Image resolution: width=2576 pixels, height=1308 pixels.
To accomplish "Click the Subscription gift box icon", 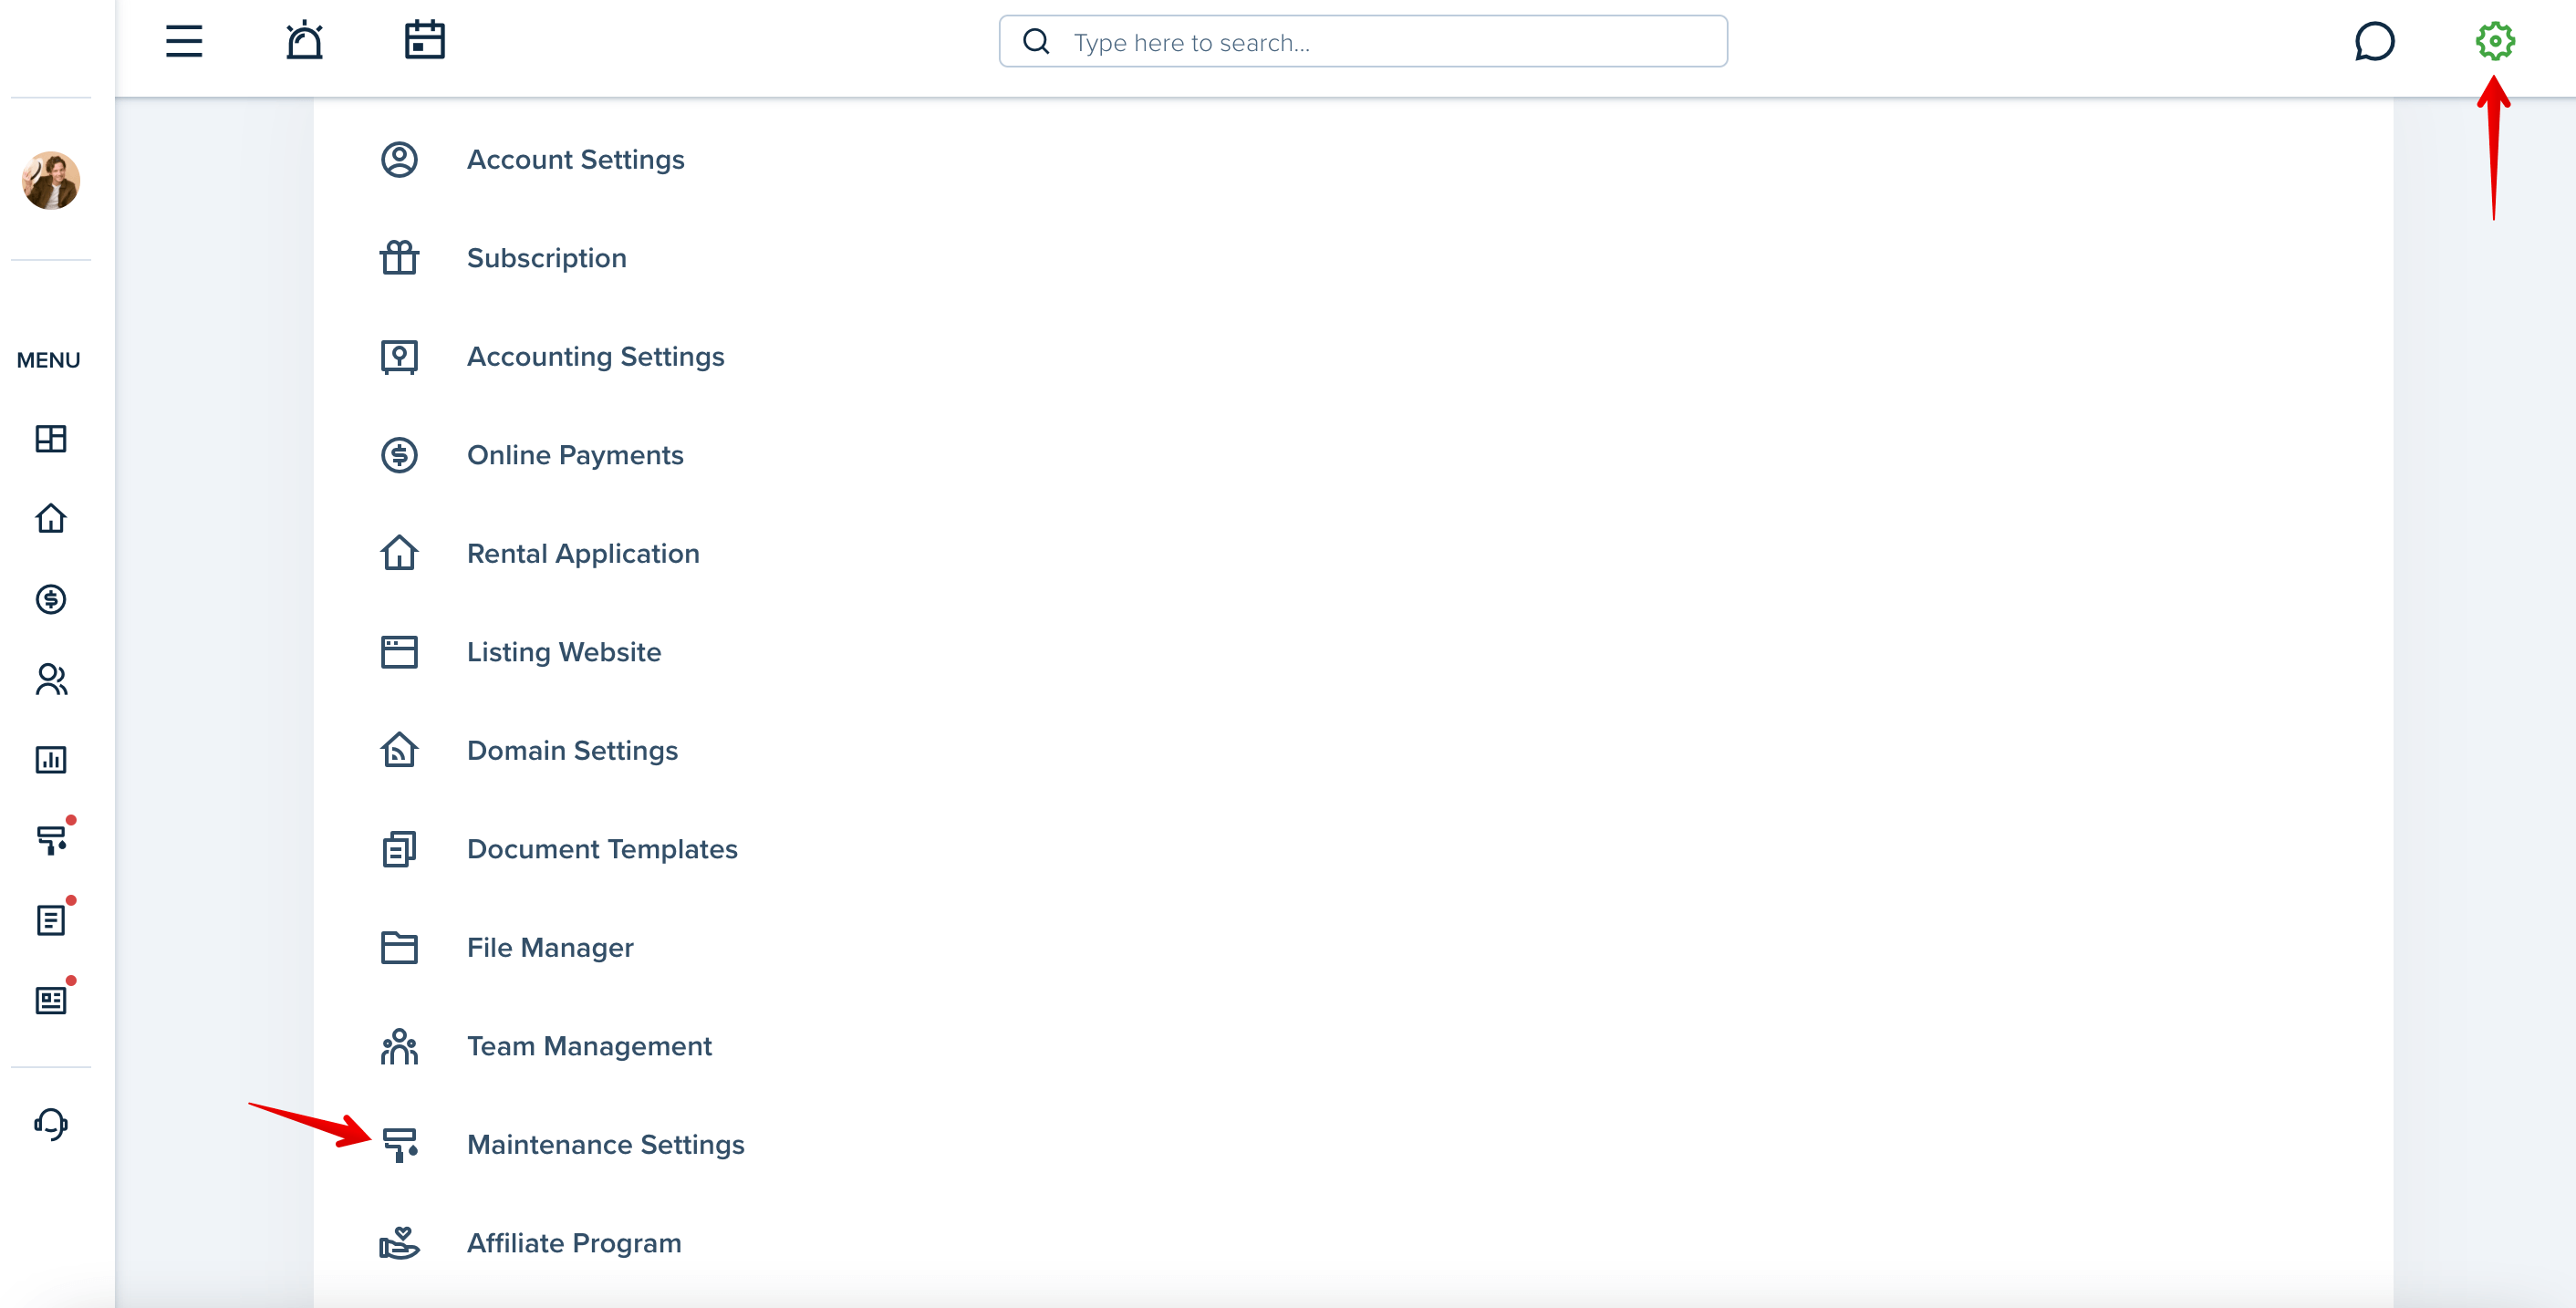I will tap(399, 258).
